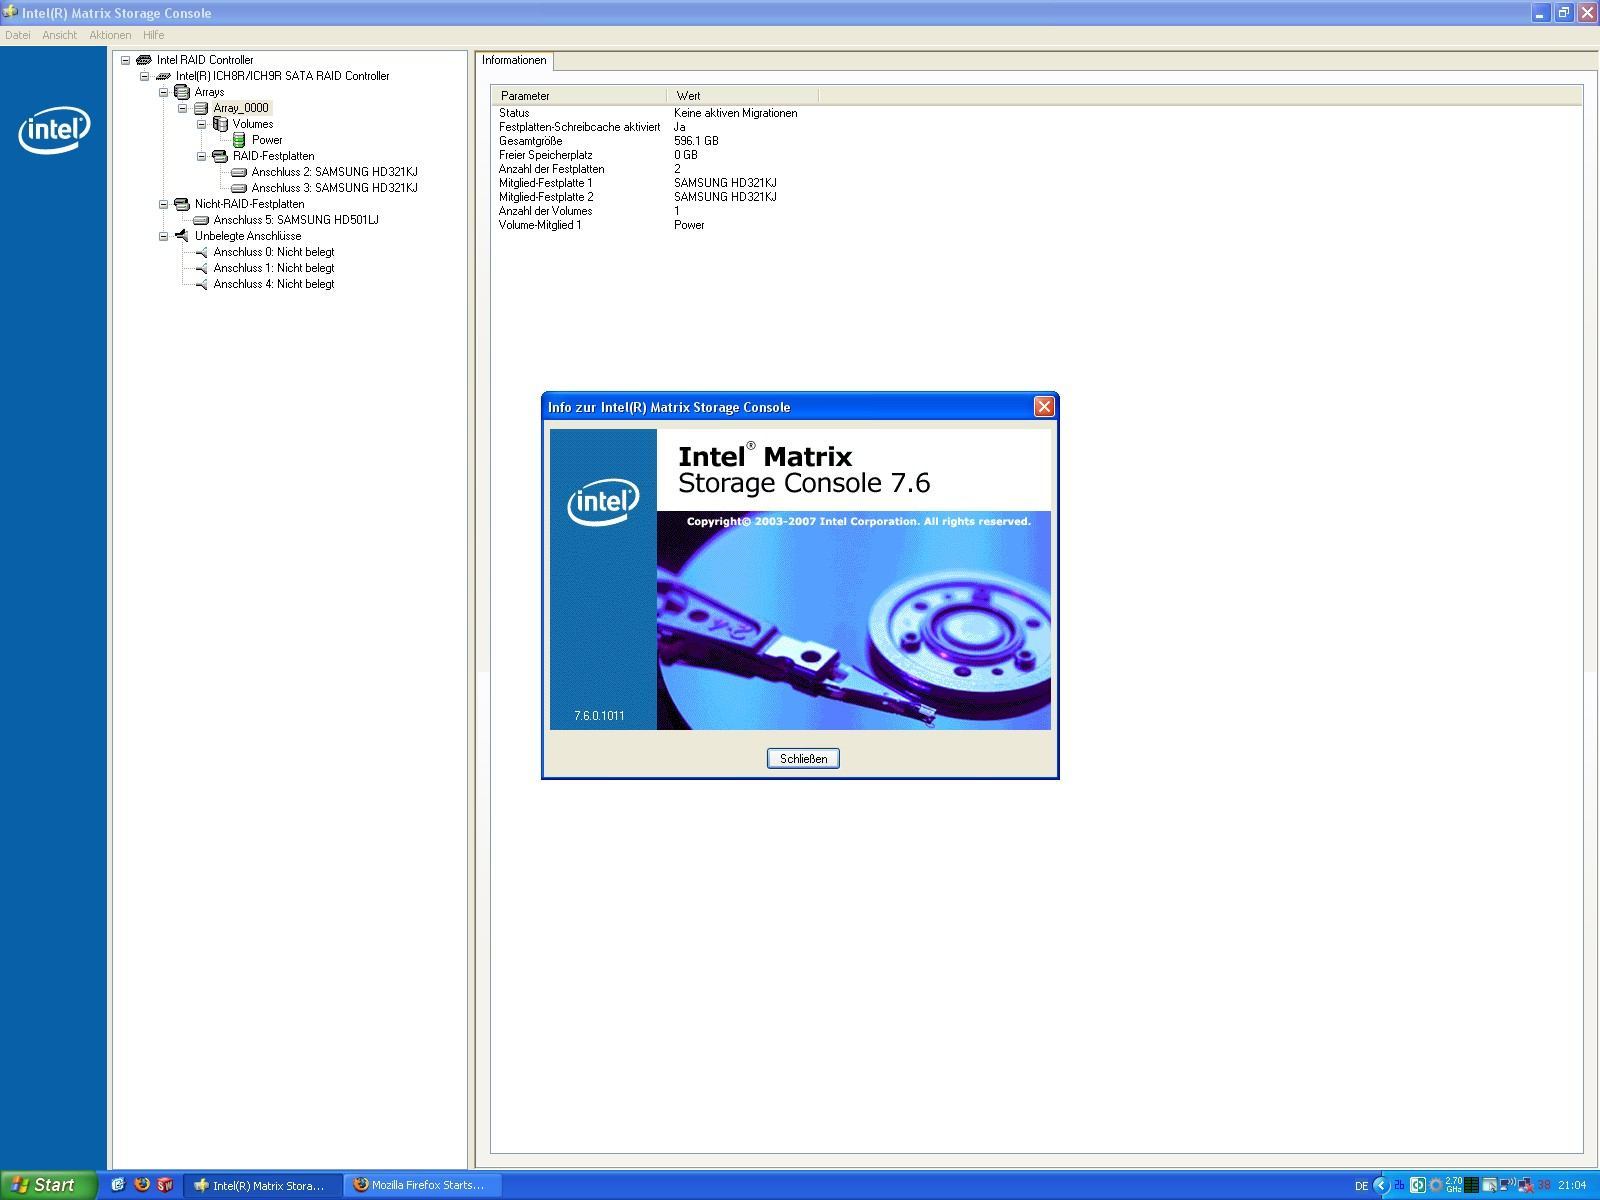Collapse the Arrays branch
Image resolution: width=1600 pixels, height=1200 pixels.
pyautogui.click(x=163, y=92)
